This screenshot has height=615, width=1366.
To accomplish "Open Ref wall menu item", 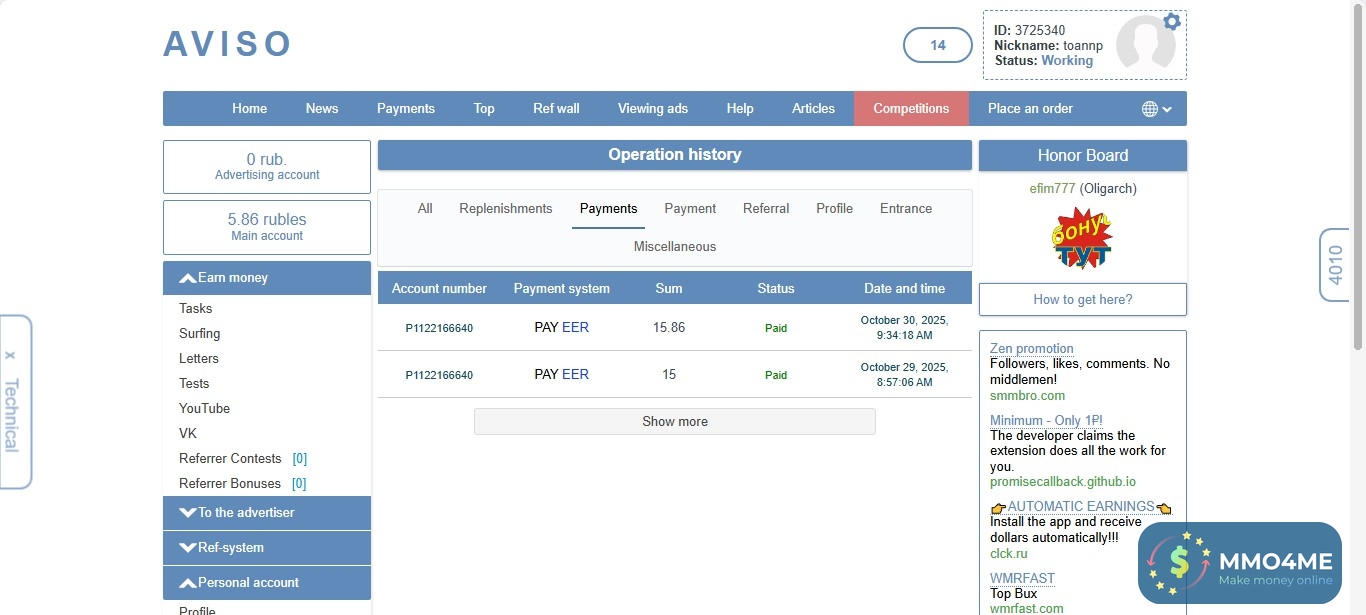I will click(x=556, y=109).
